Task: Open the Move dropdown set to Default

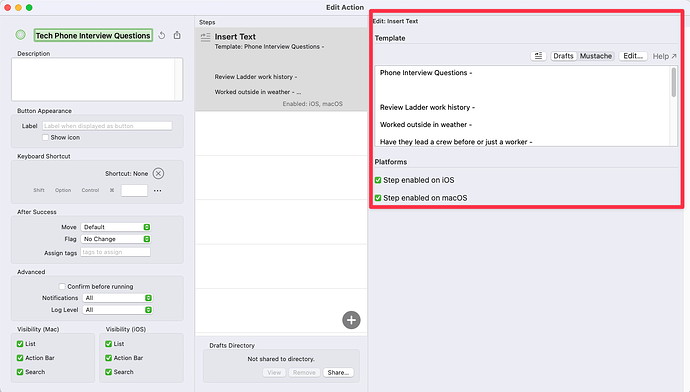Action: click(116, 227)
